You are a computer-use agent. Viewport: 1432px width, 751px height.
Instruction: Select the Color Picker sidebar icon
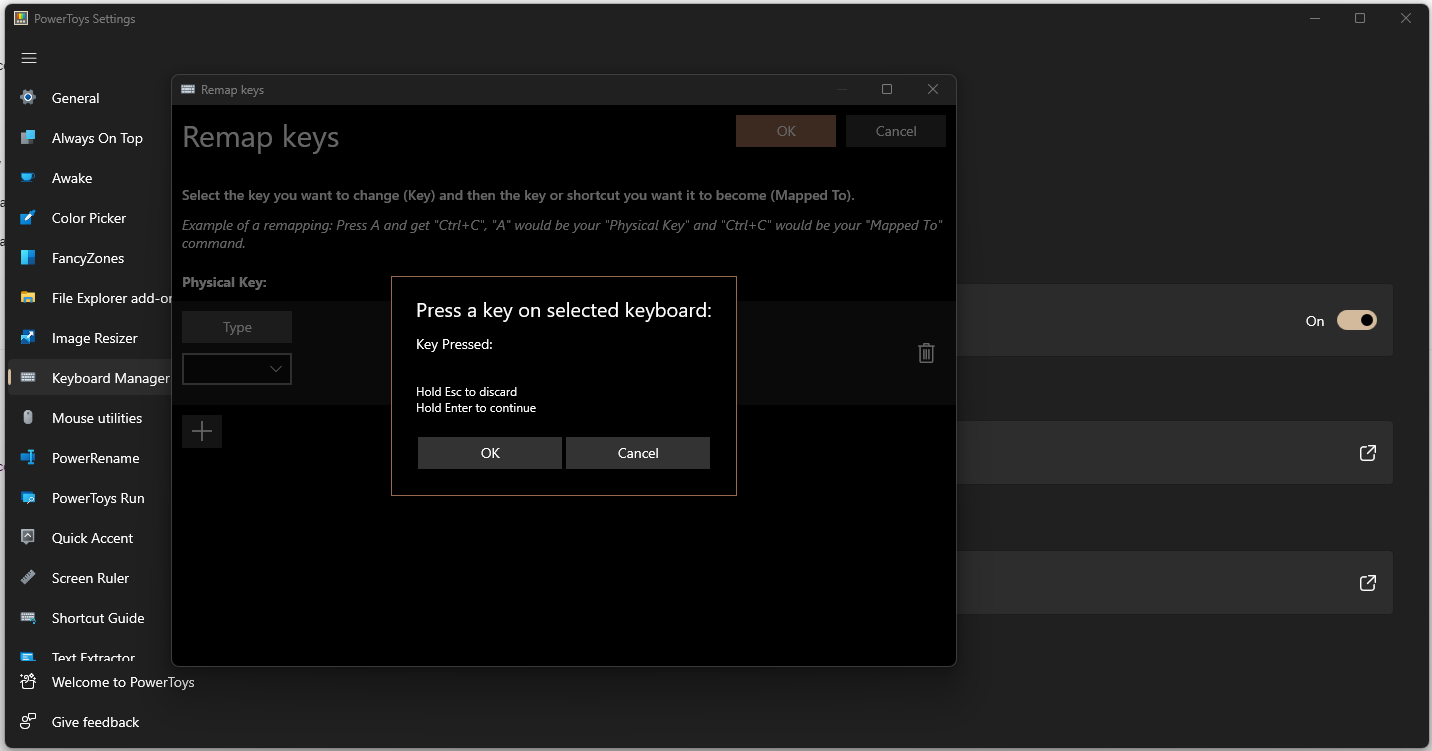27,217
